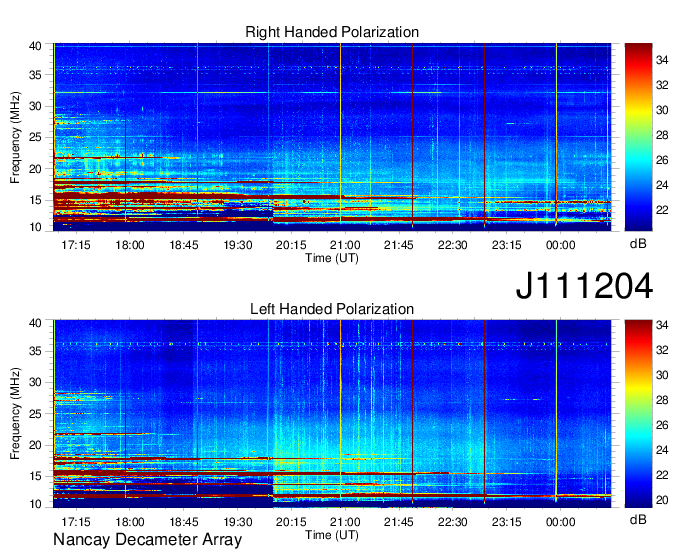Click "34" value on Right Handed dB colorbar
The image size is (680, 552).
(662, 60)
